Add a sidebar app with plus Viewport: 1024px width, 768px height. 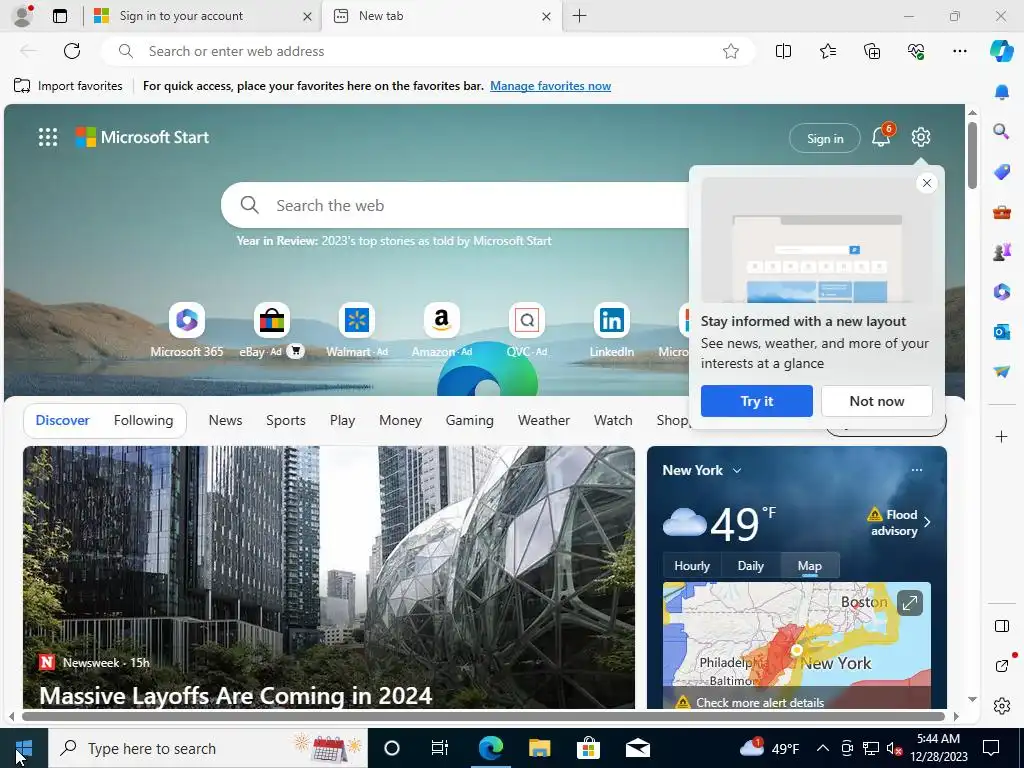coord(1001,436)
